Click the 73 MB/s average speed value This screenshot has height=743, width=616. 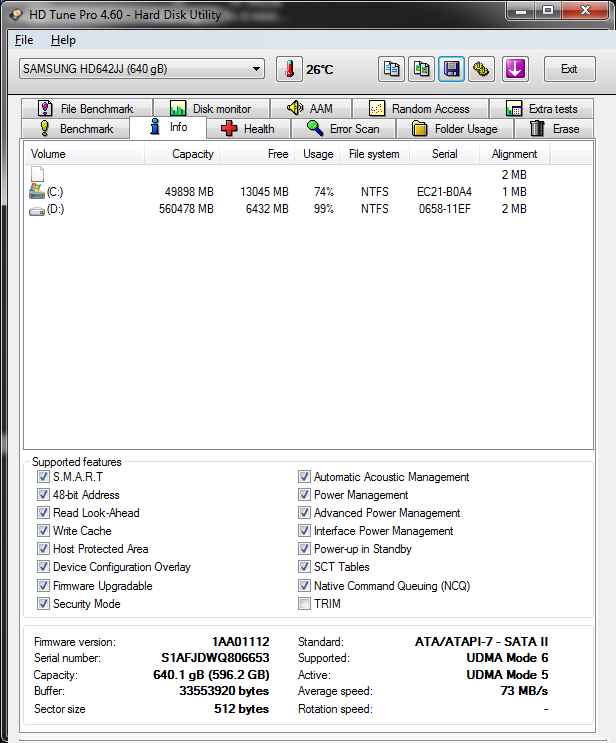tap(524, 691)
